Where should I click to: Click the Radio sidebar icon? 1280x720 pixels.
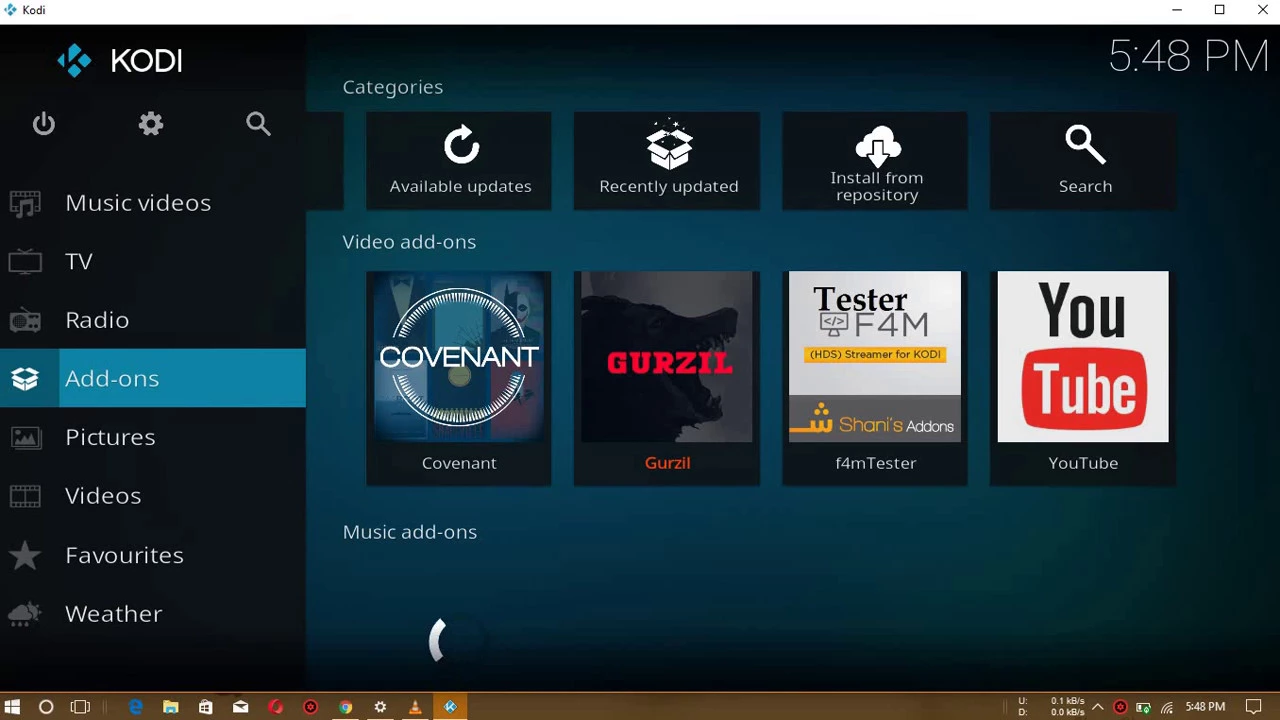click(x=25, y=320)
